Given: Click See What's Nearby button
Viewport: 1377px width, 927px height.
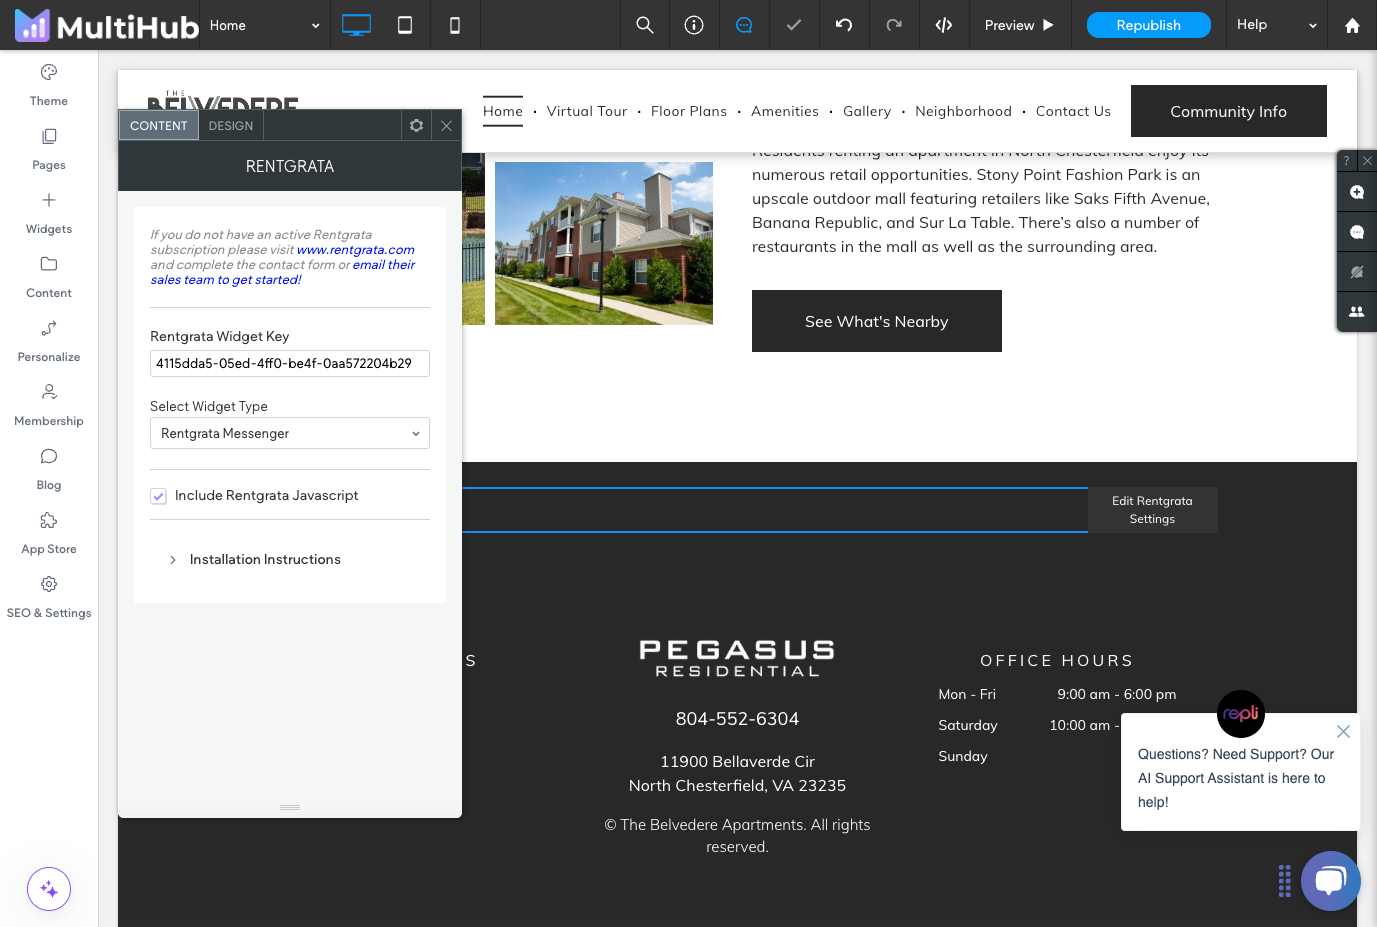Looking at the screenshot, I should click(877, 321).
